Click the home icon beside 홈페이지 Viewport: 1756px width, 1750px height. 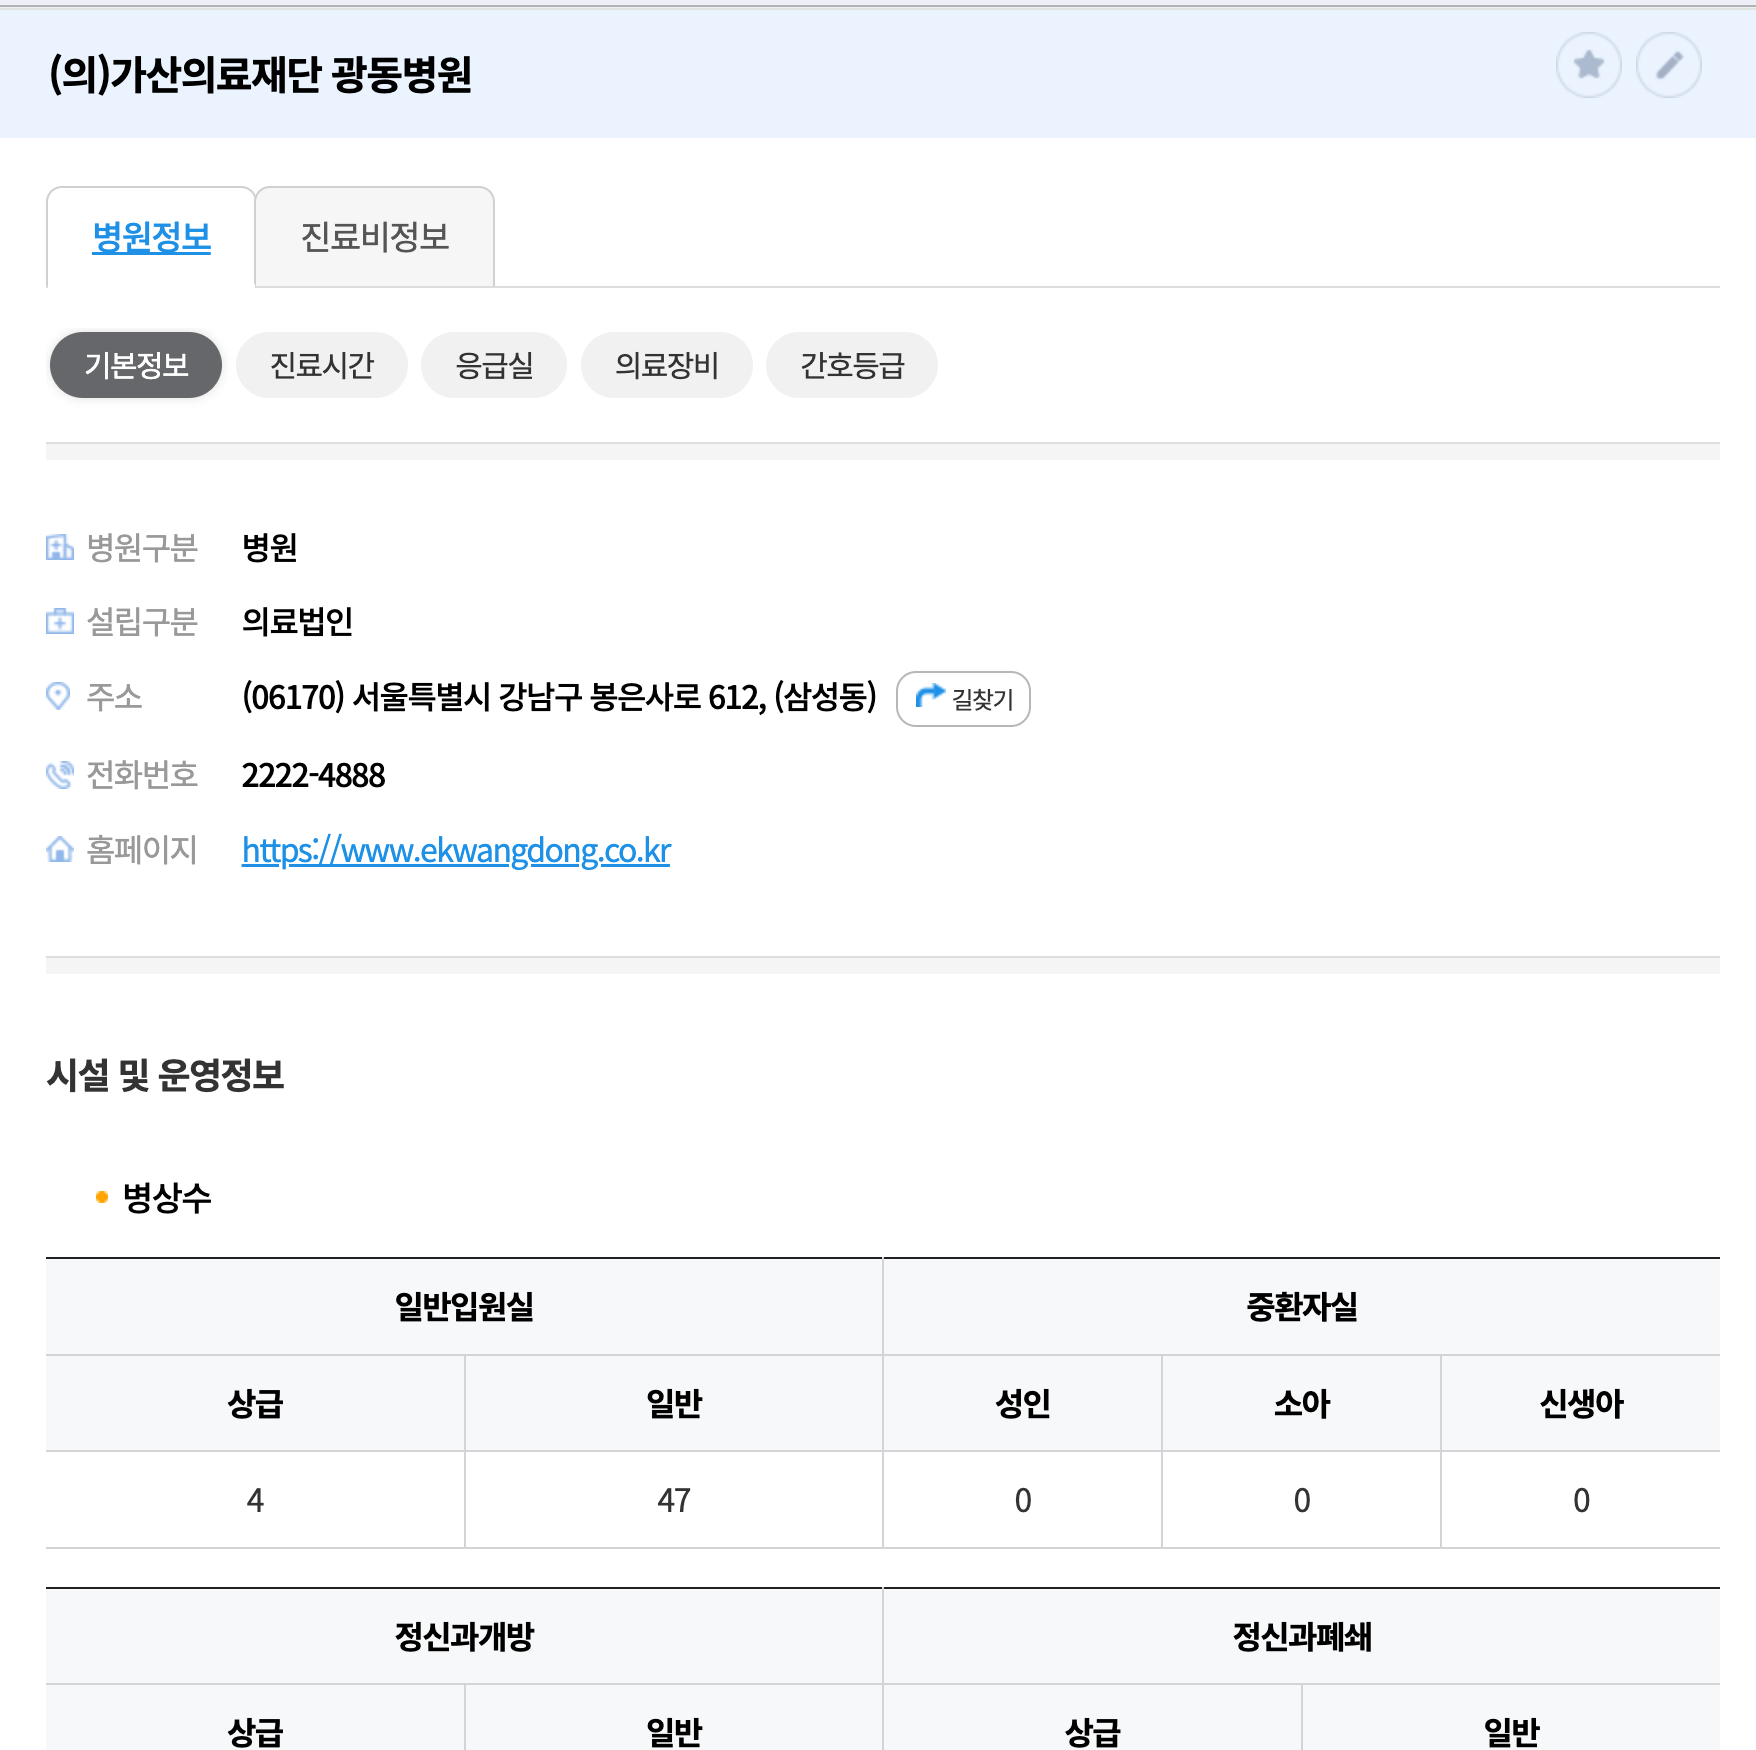pos(60,849)
